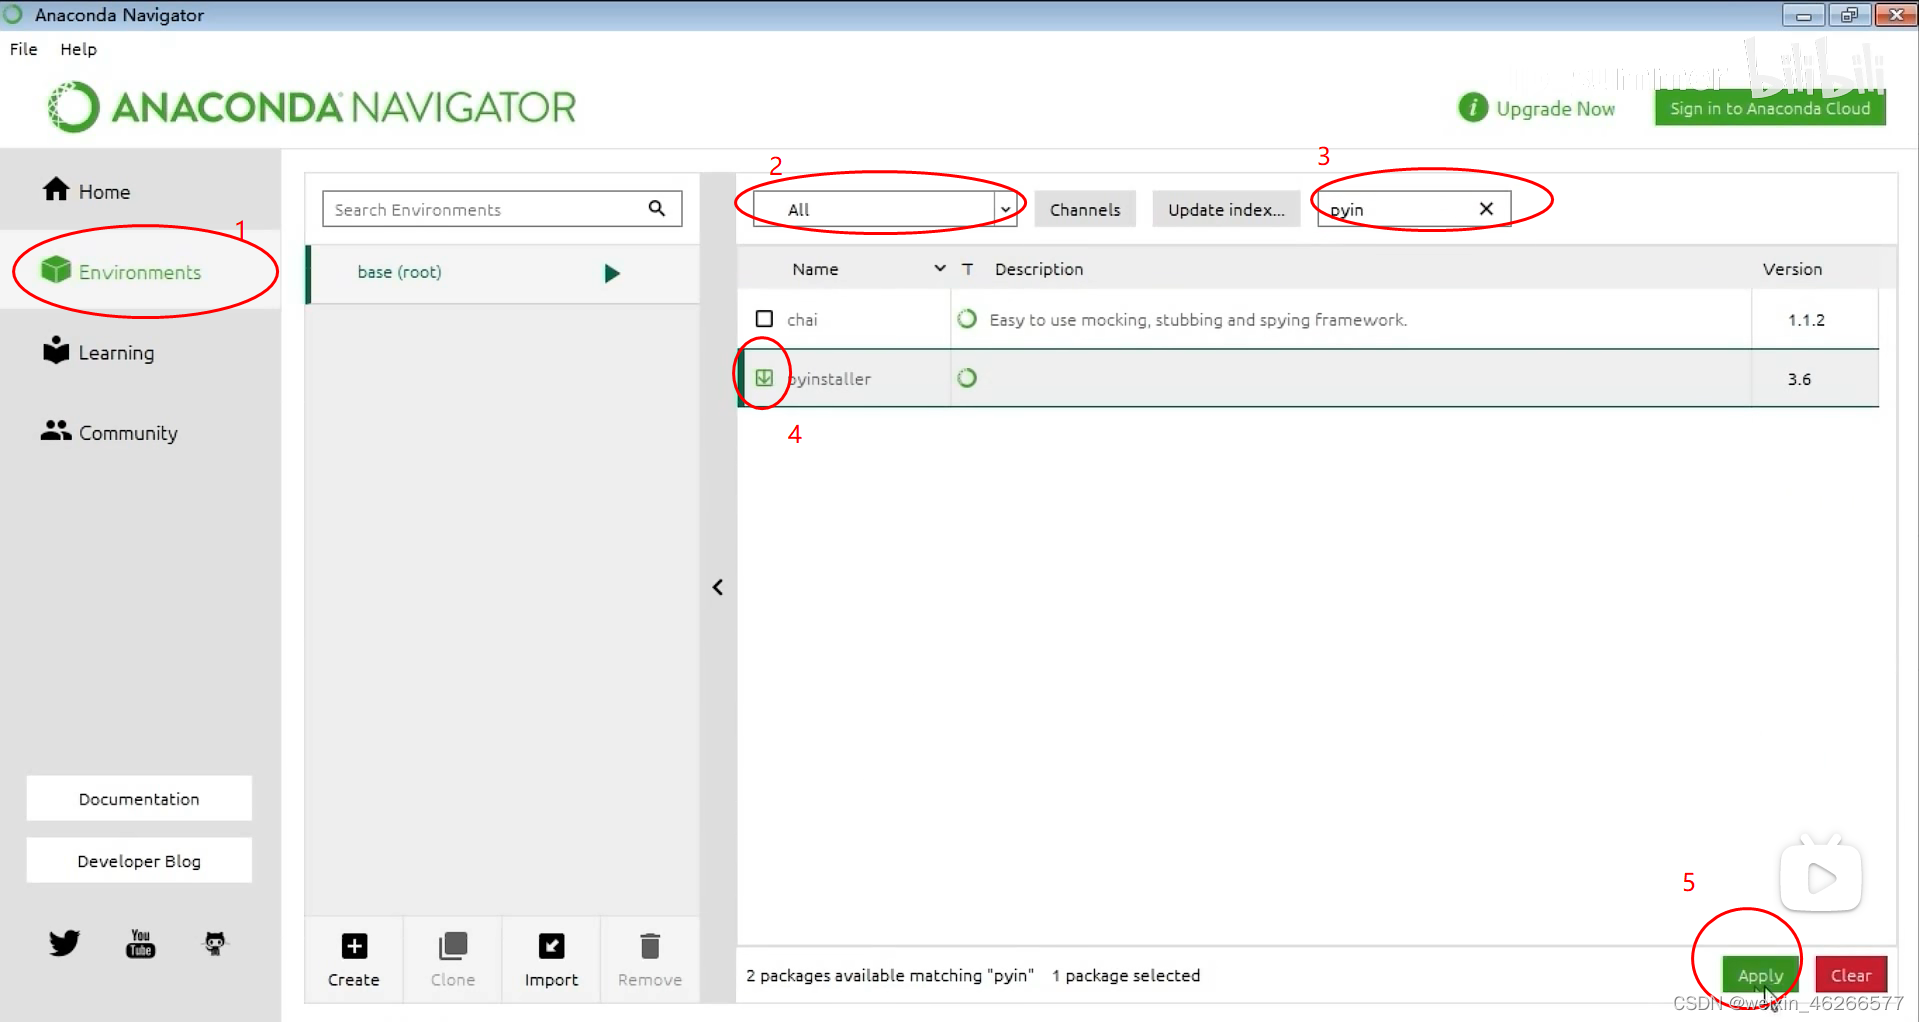Viewport: 1919px width, 1022px height.
Task: Click Upgrade Now
Action: click(1555, 108)
